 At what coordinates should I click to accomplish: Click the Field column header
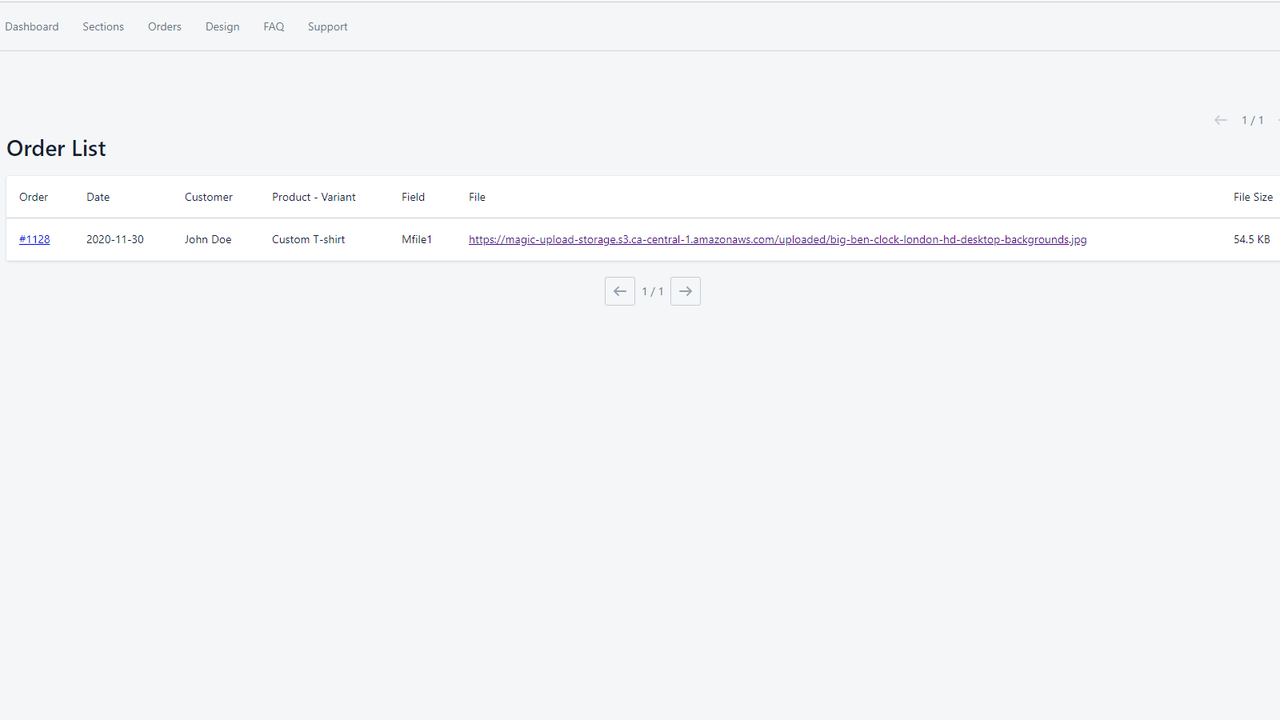(413, 197)
